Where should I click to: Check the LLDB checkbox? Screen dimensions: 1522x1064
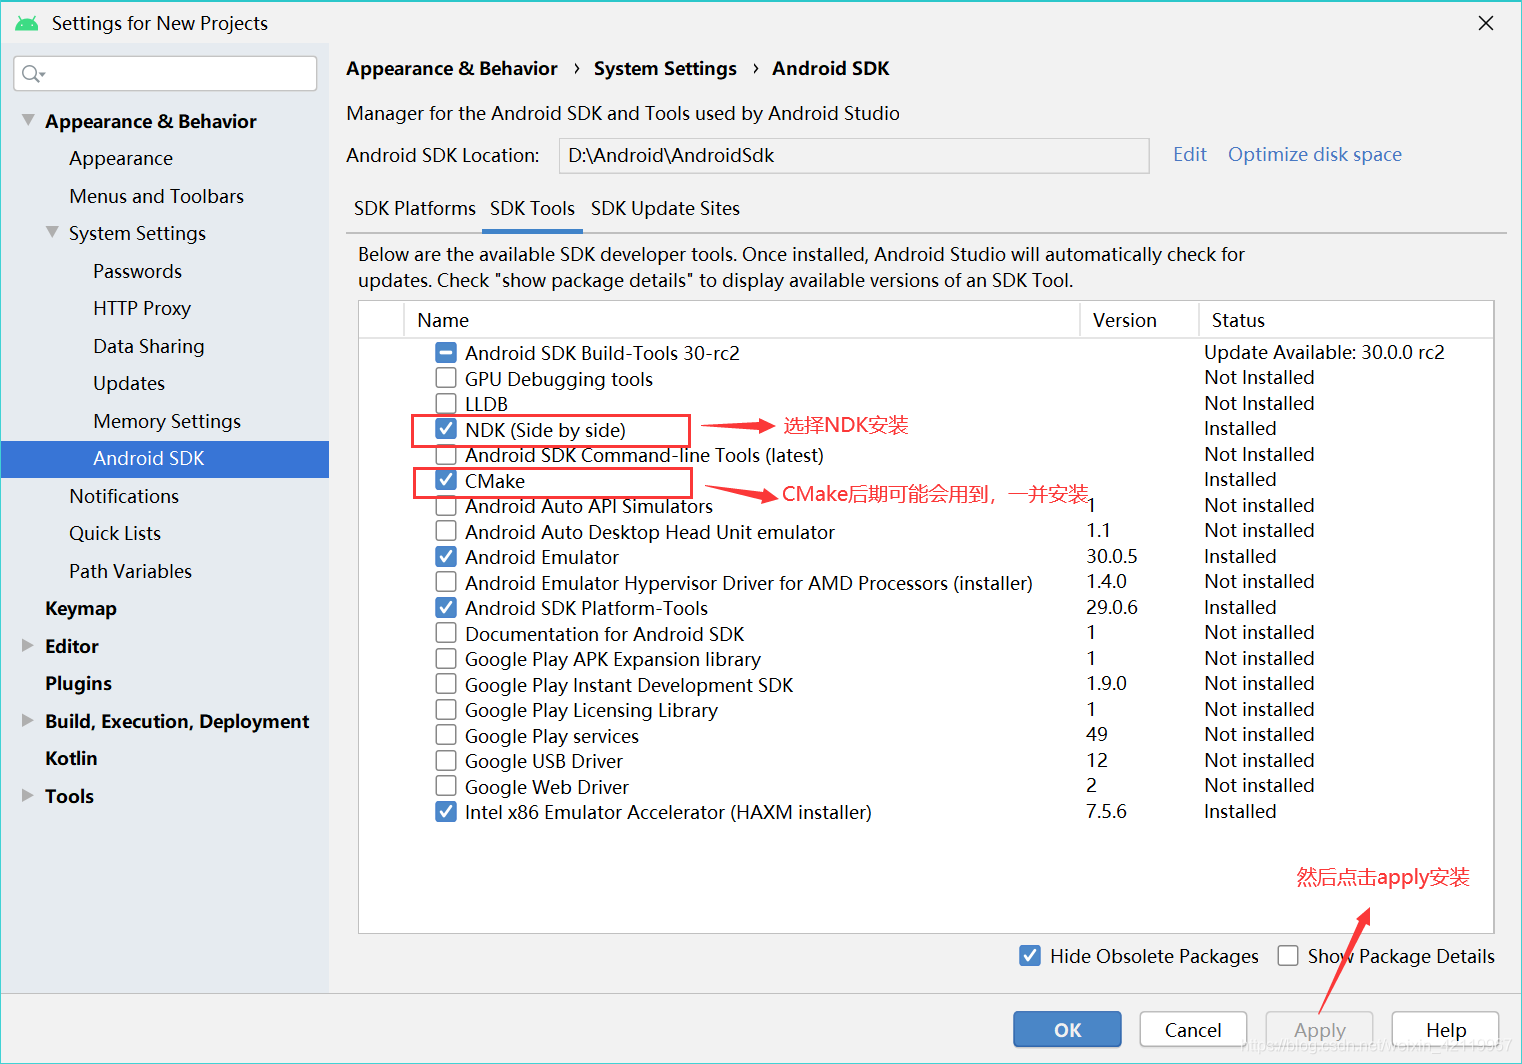446,404
